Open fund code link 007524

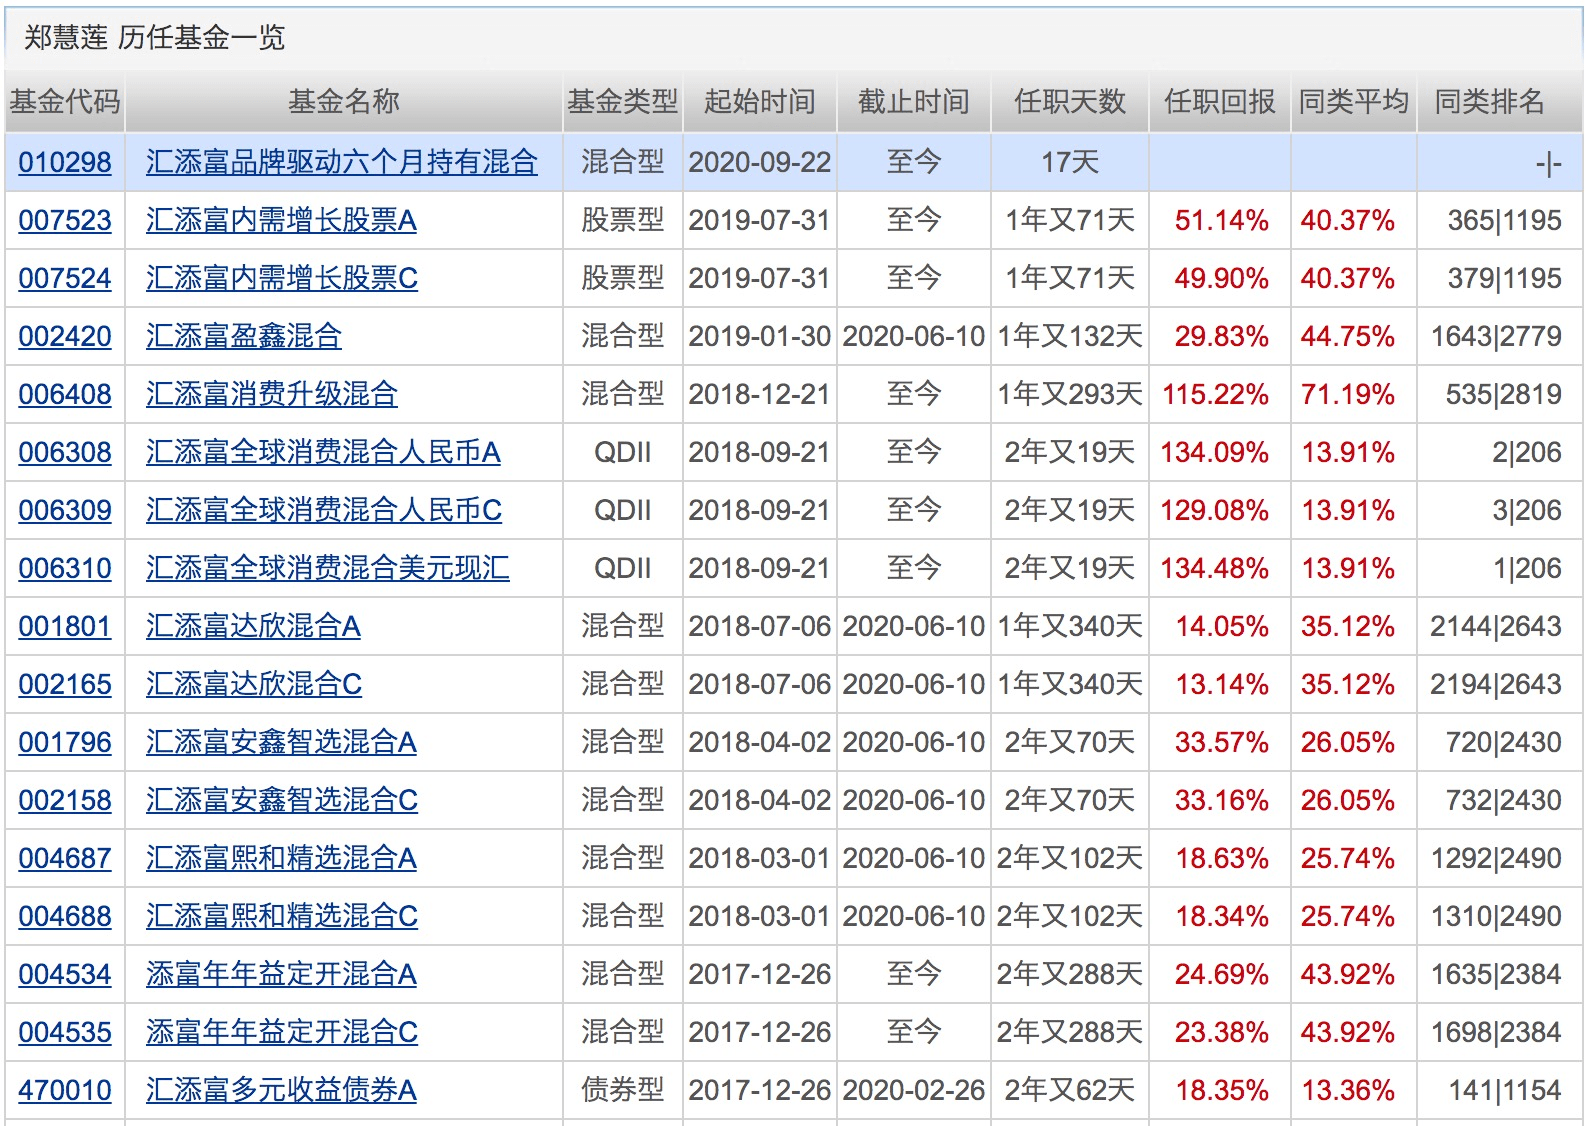tap(65, 278)
